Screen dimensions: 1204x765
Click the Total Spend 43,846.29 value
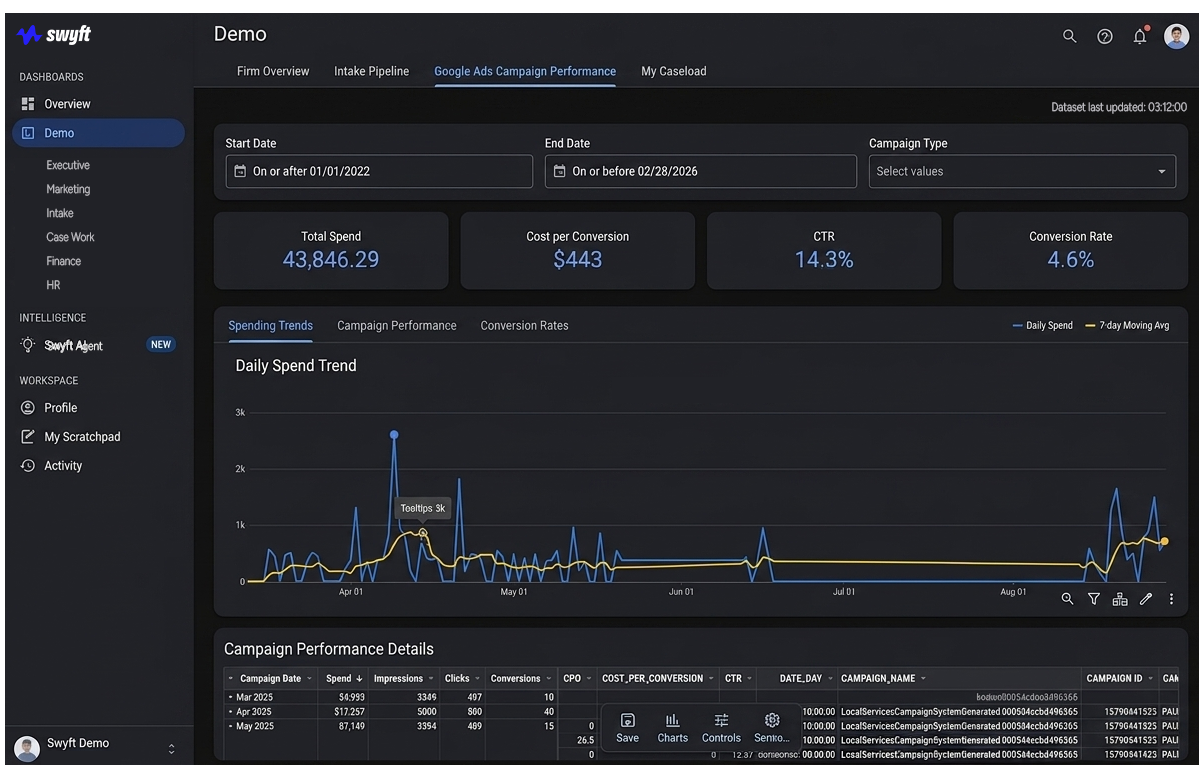tap(331, 260)
